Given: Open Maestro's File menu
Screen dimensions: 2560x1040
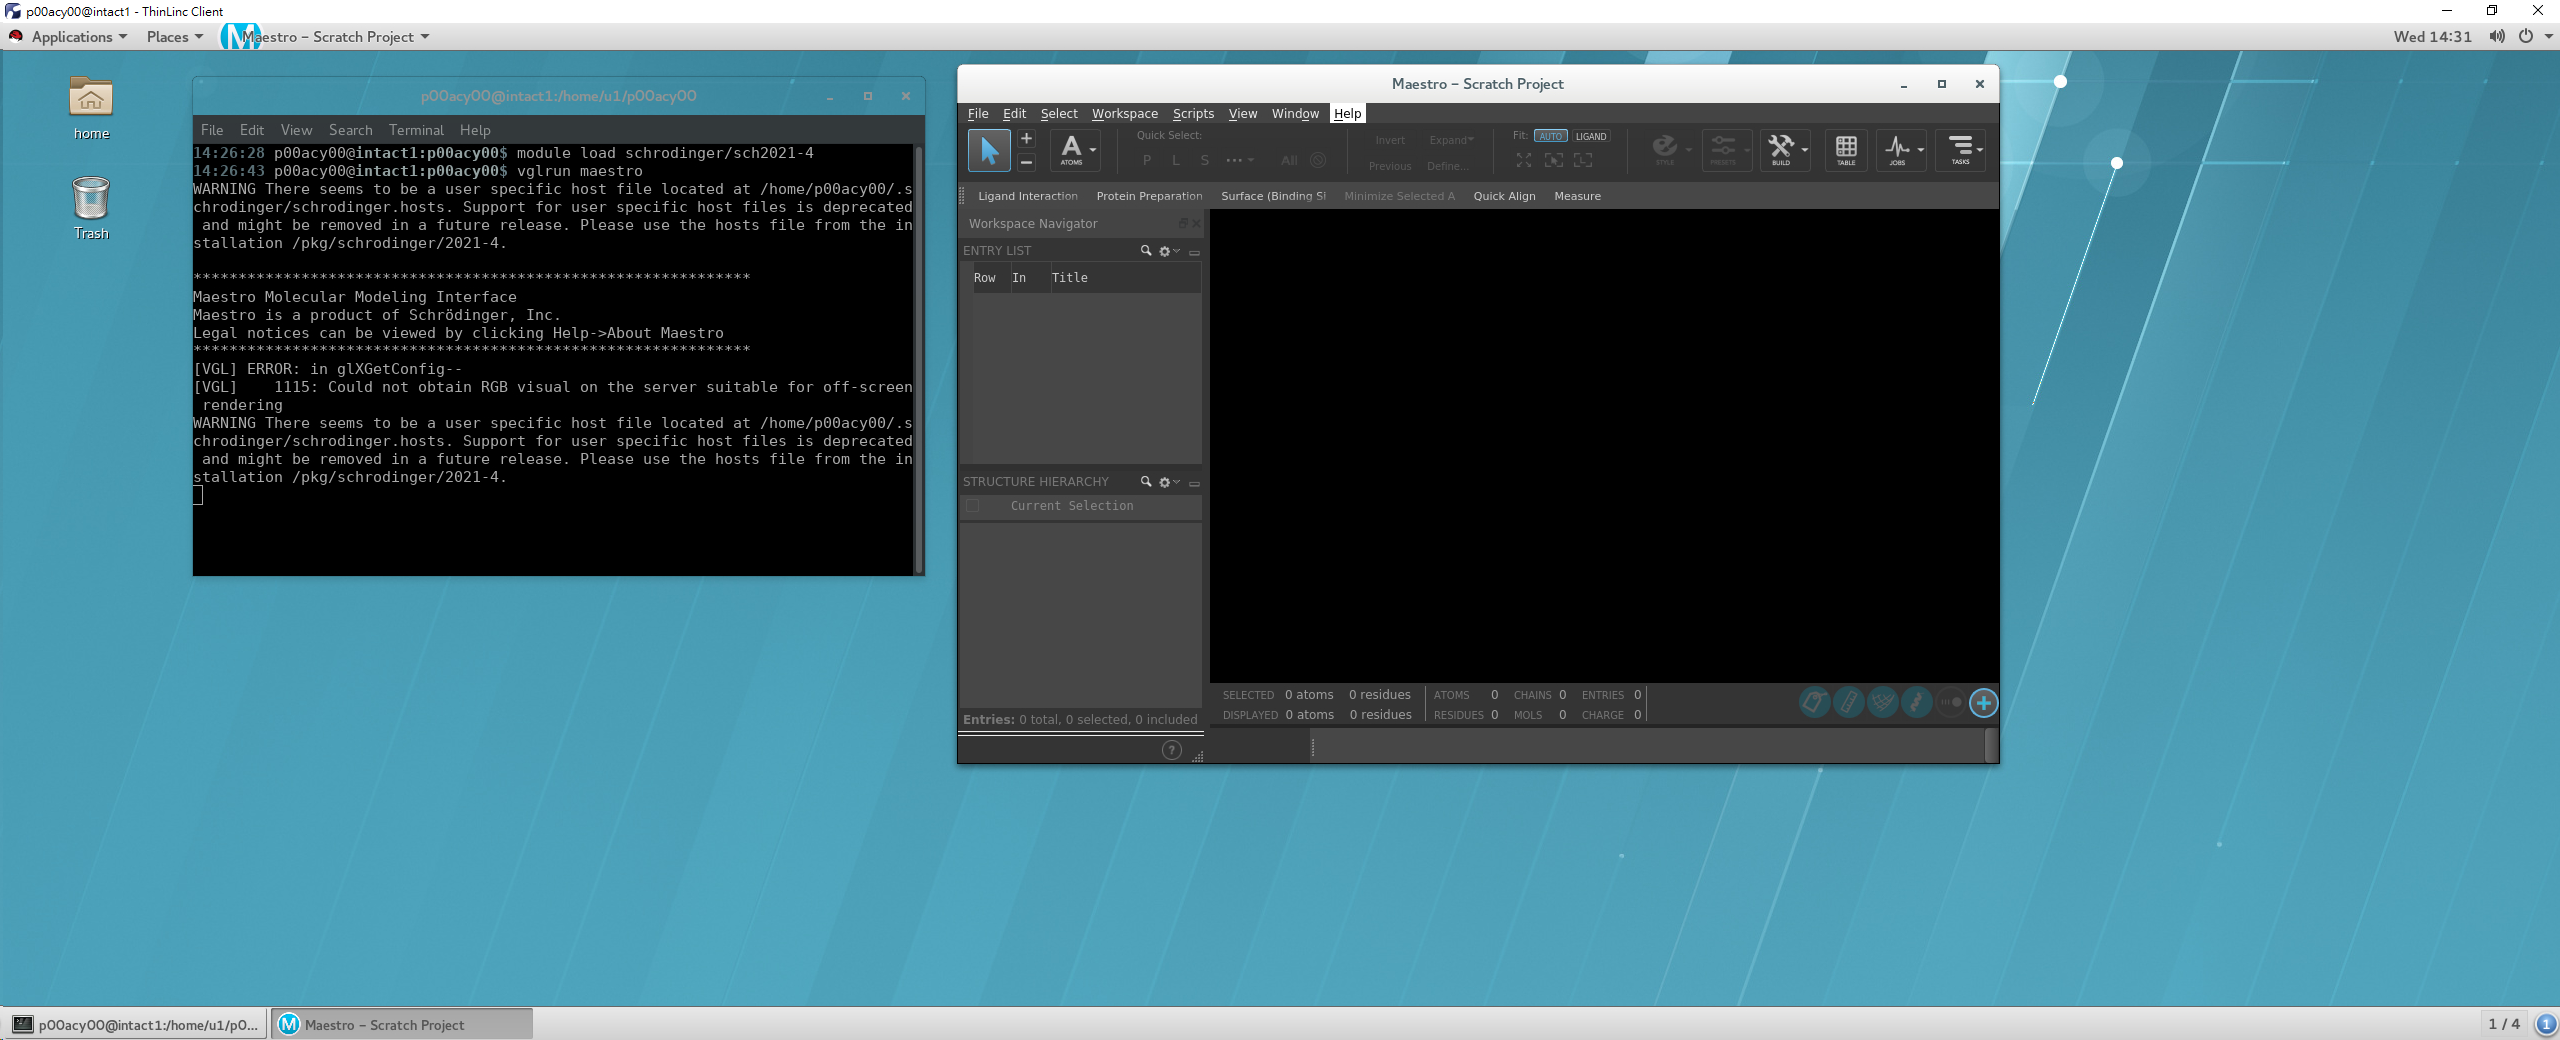Looking at the screenshot, I should coord(978,114).
